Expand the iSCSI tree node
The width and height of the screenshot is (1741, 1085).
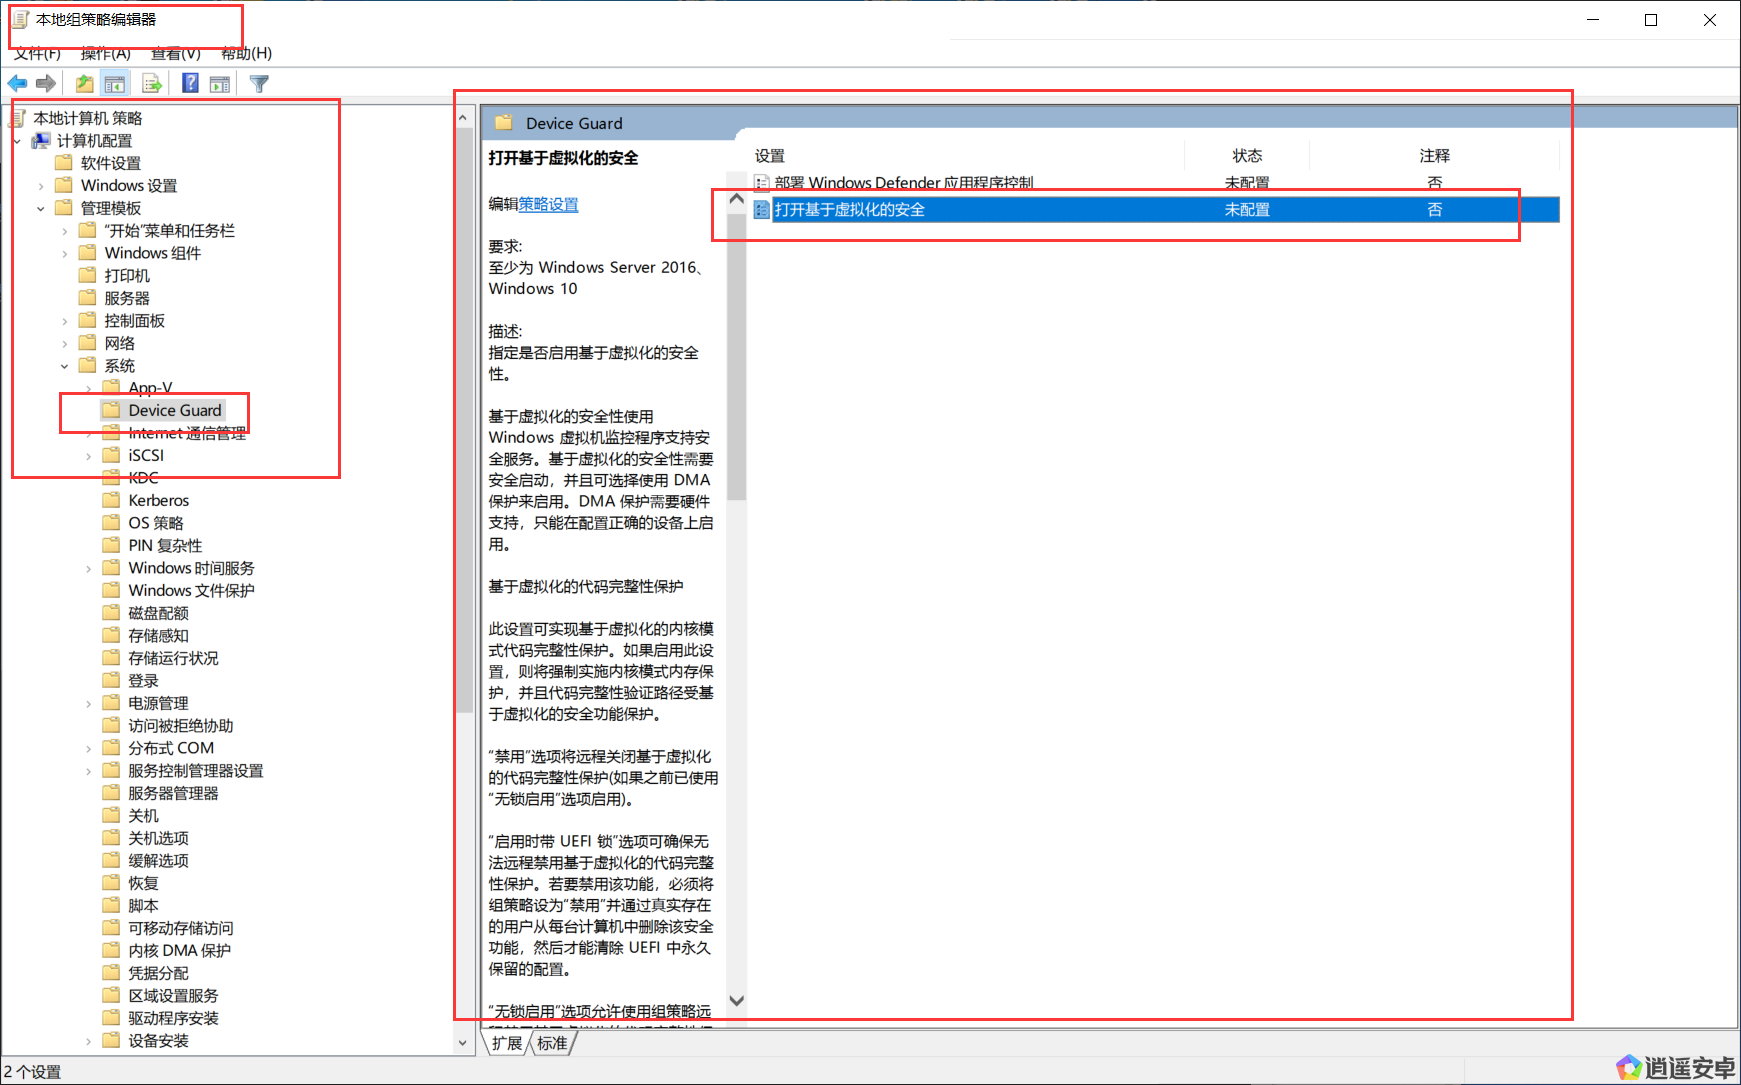tap(89, 456)
